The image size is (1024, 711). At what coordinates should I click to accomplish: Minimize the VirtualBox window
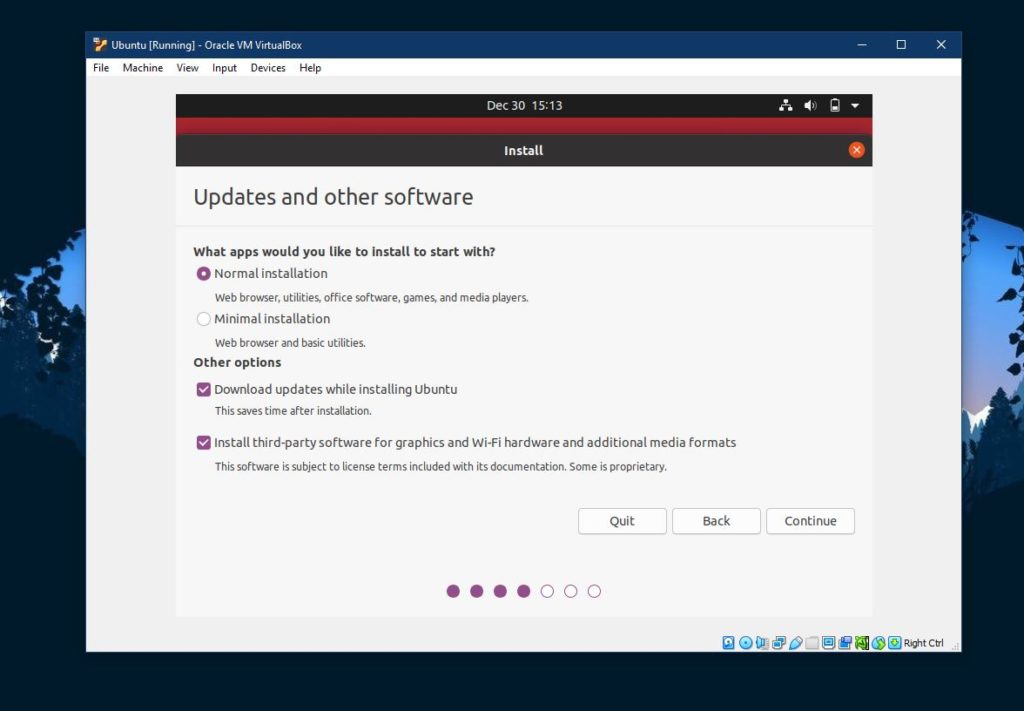click(862, 44)
